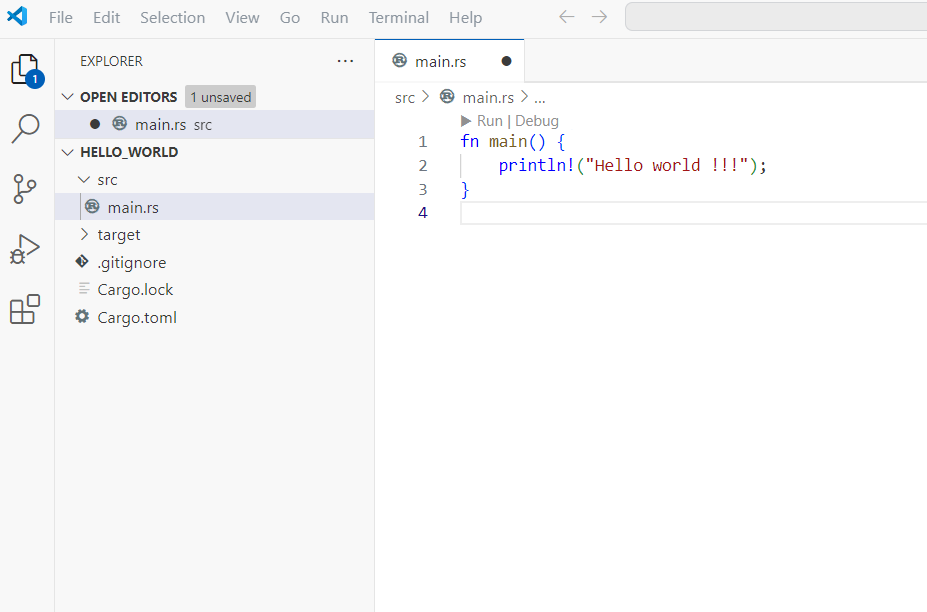Open the Help menu

(465, 18)
